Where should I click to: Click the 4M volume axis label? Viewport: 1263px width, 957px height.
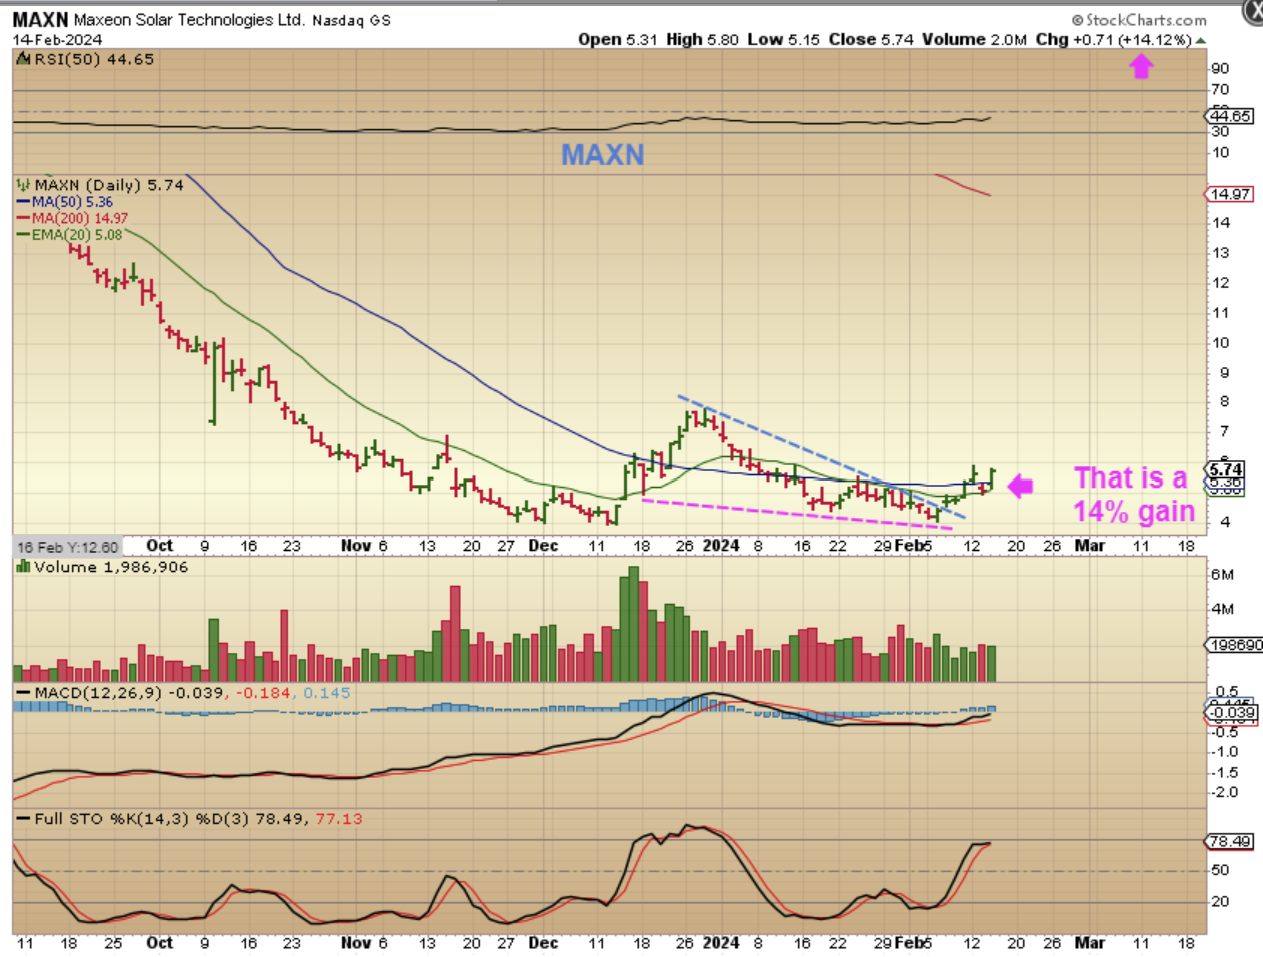click(x=1222, y=609)
